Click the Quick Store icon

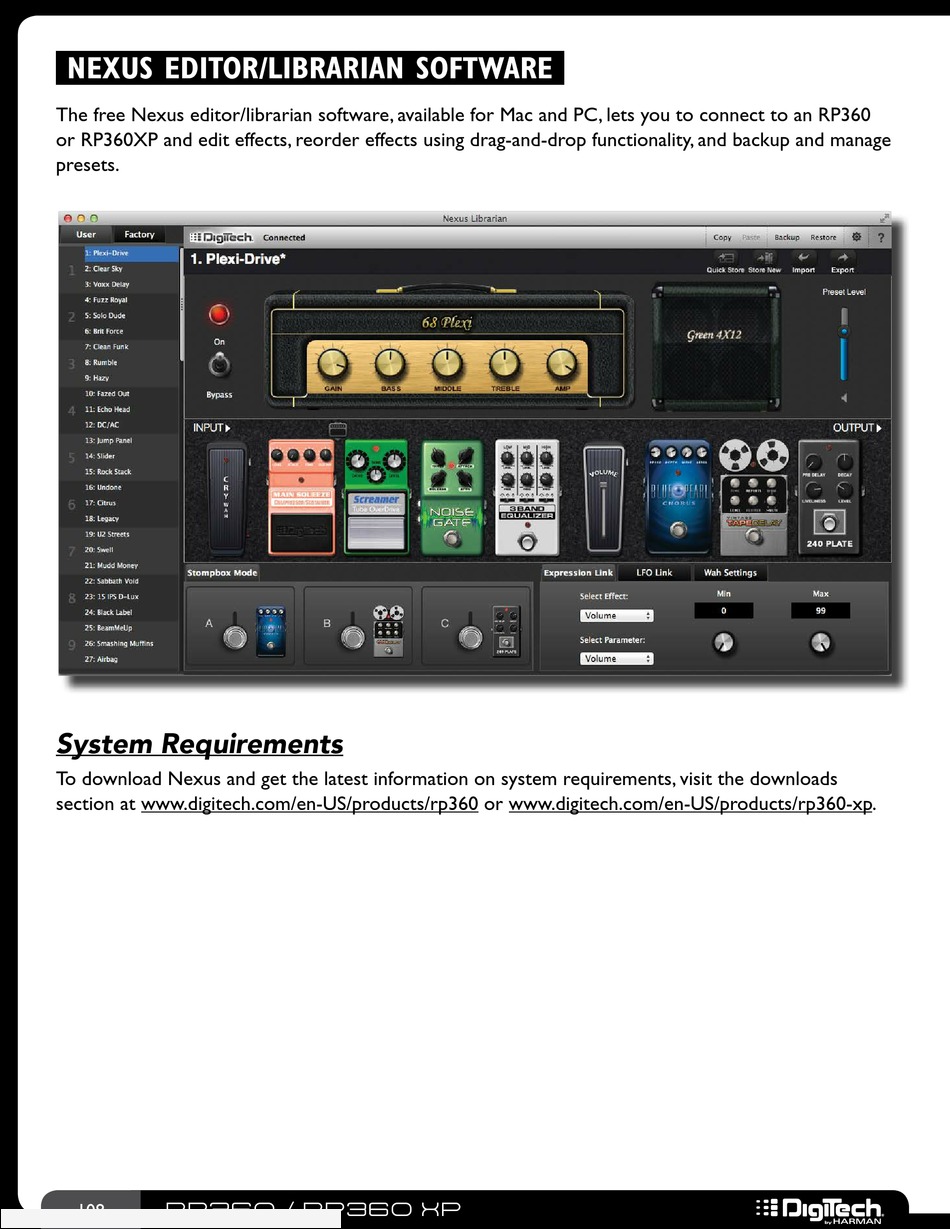pyautogui.click(x=726, y=258)
